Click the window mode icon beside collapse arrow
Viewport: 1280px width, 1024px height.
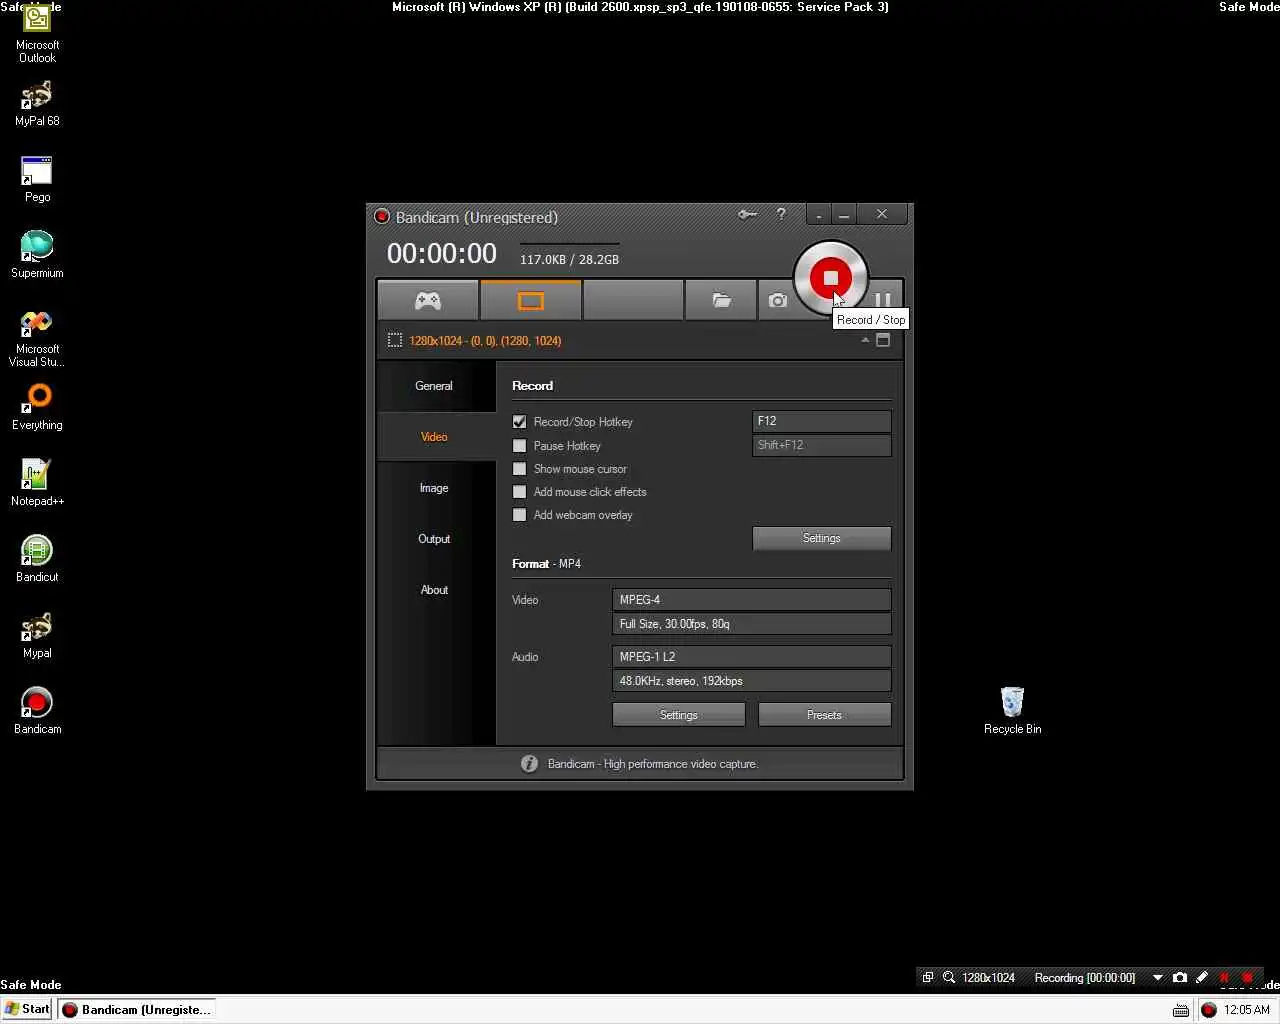point(883,340)
